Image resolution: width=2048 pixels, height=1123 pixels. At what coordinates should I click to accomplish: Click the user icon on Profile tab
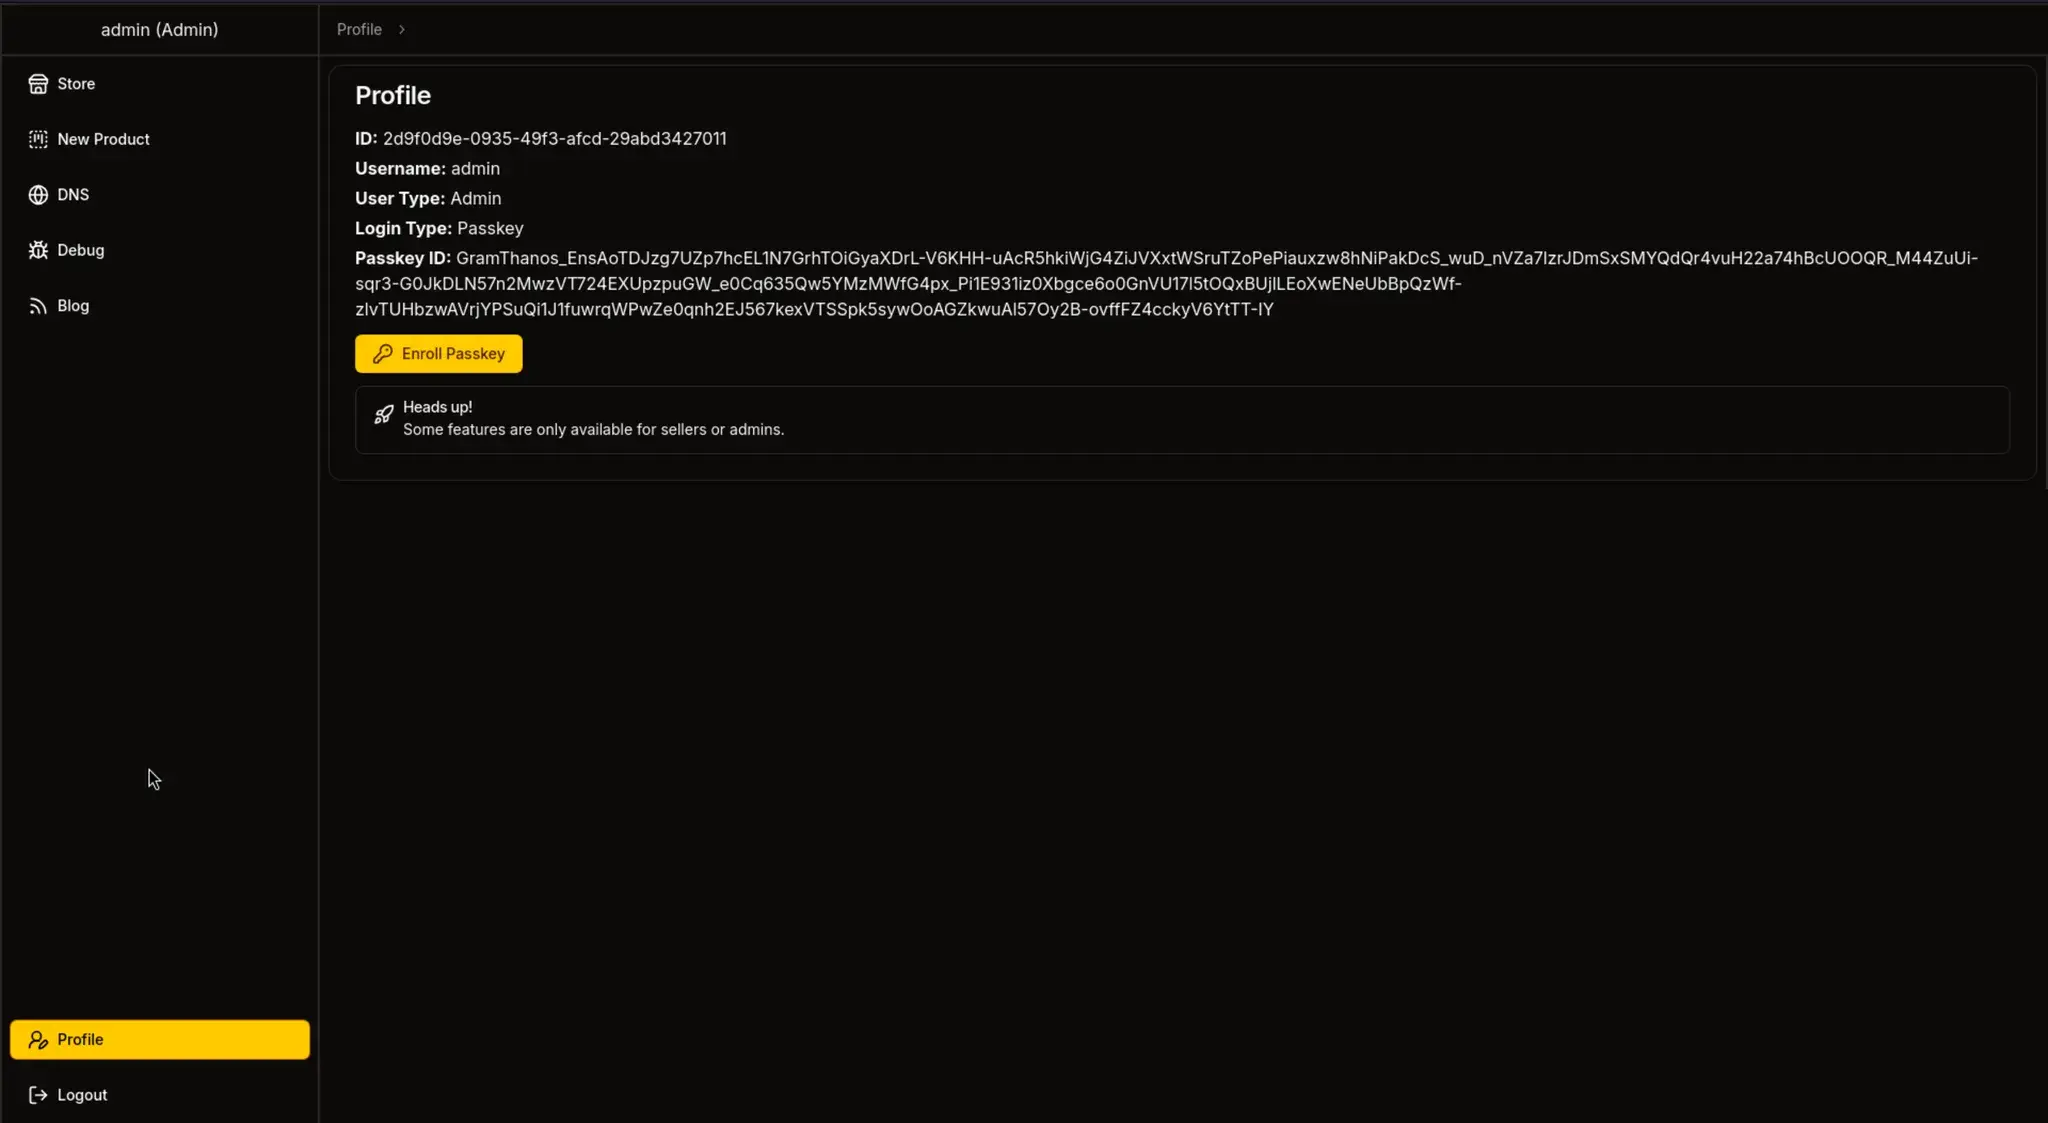coord(38,1040)
